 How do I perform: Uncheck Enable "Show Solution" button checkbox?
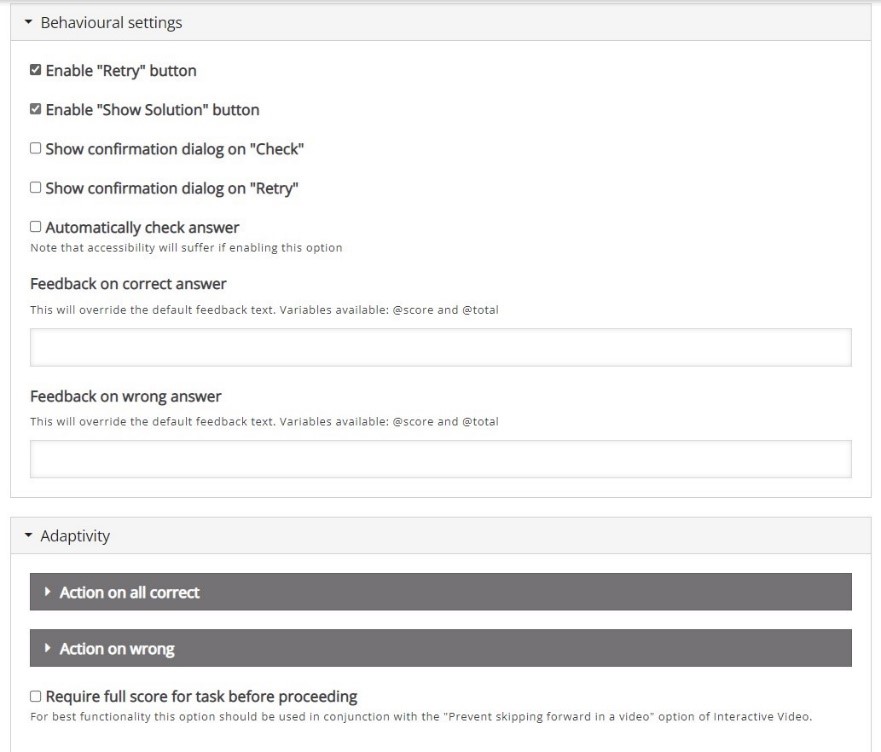35,109
